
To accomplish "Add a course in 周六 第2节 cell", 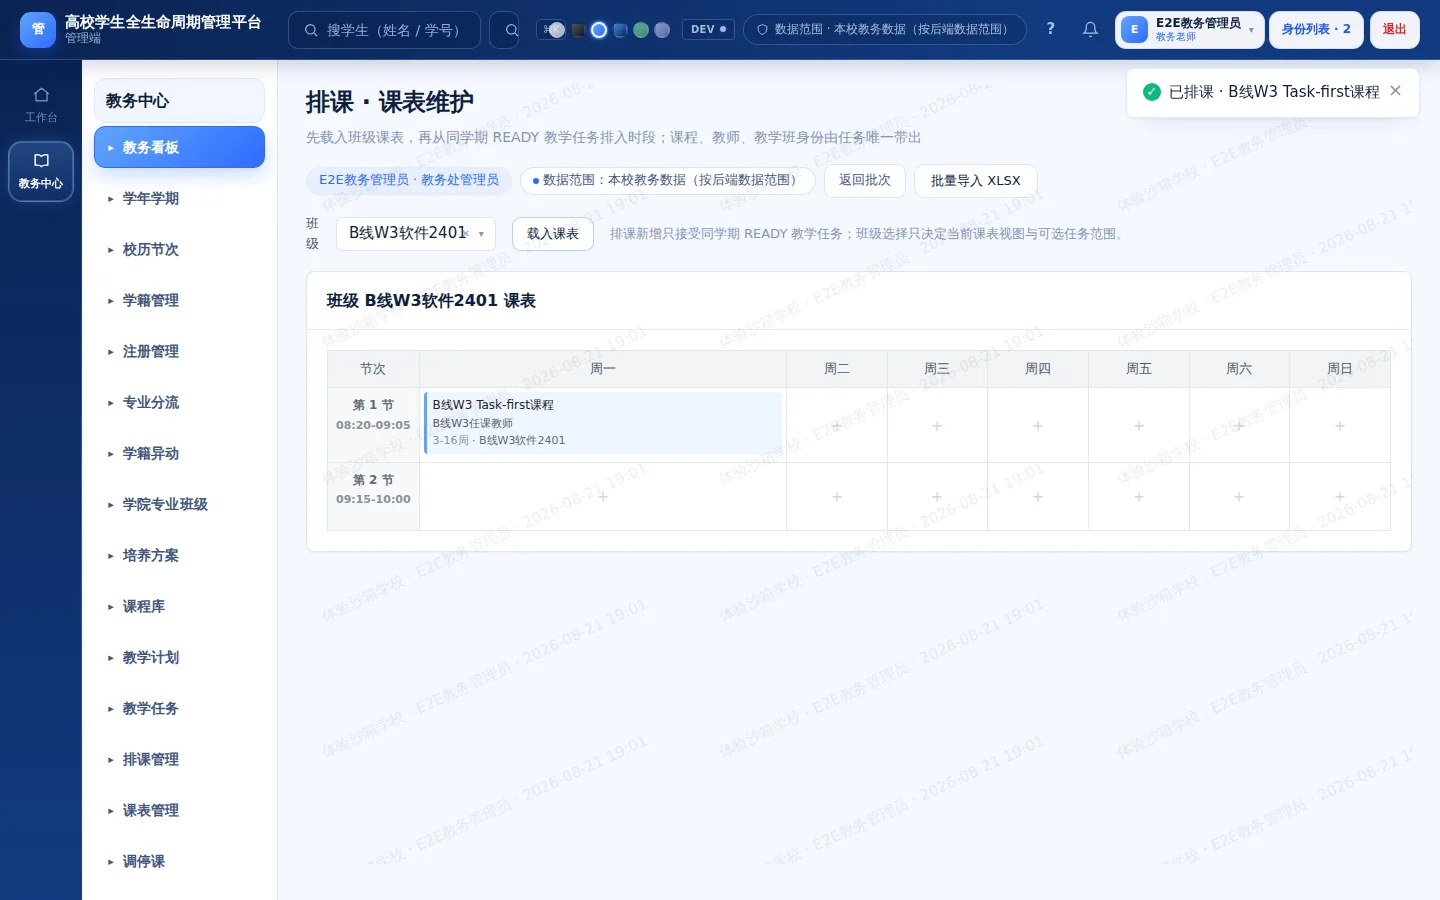I will [1239, 496].
